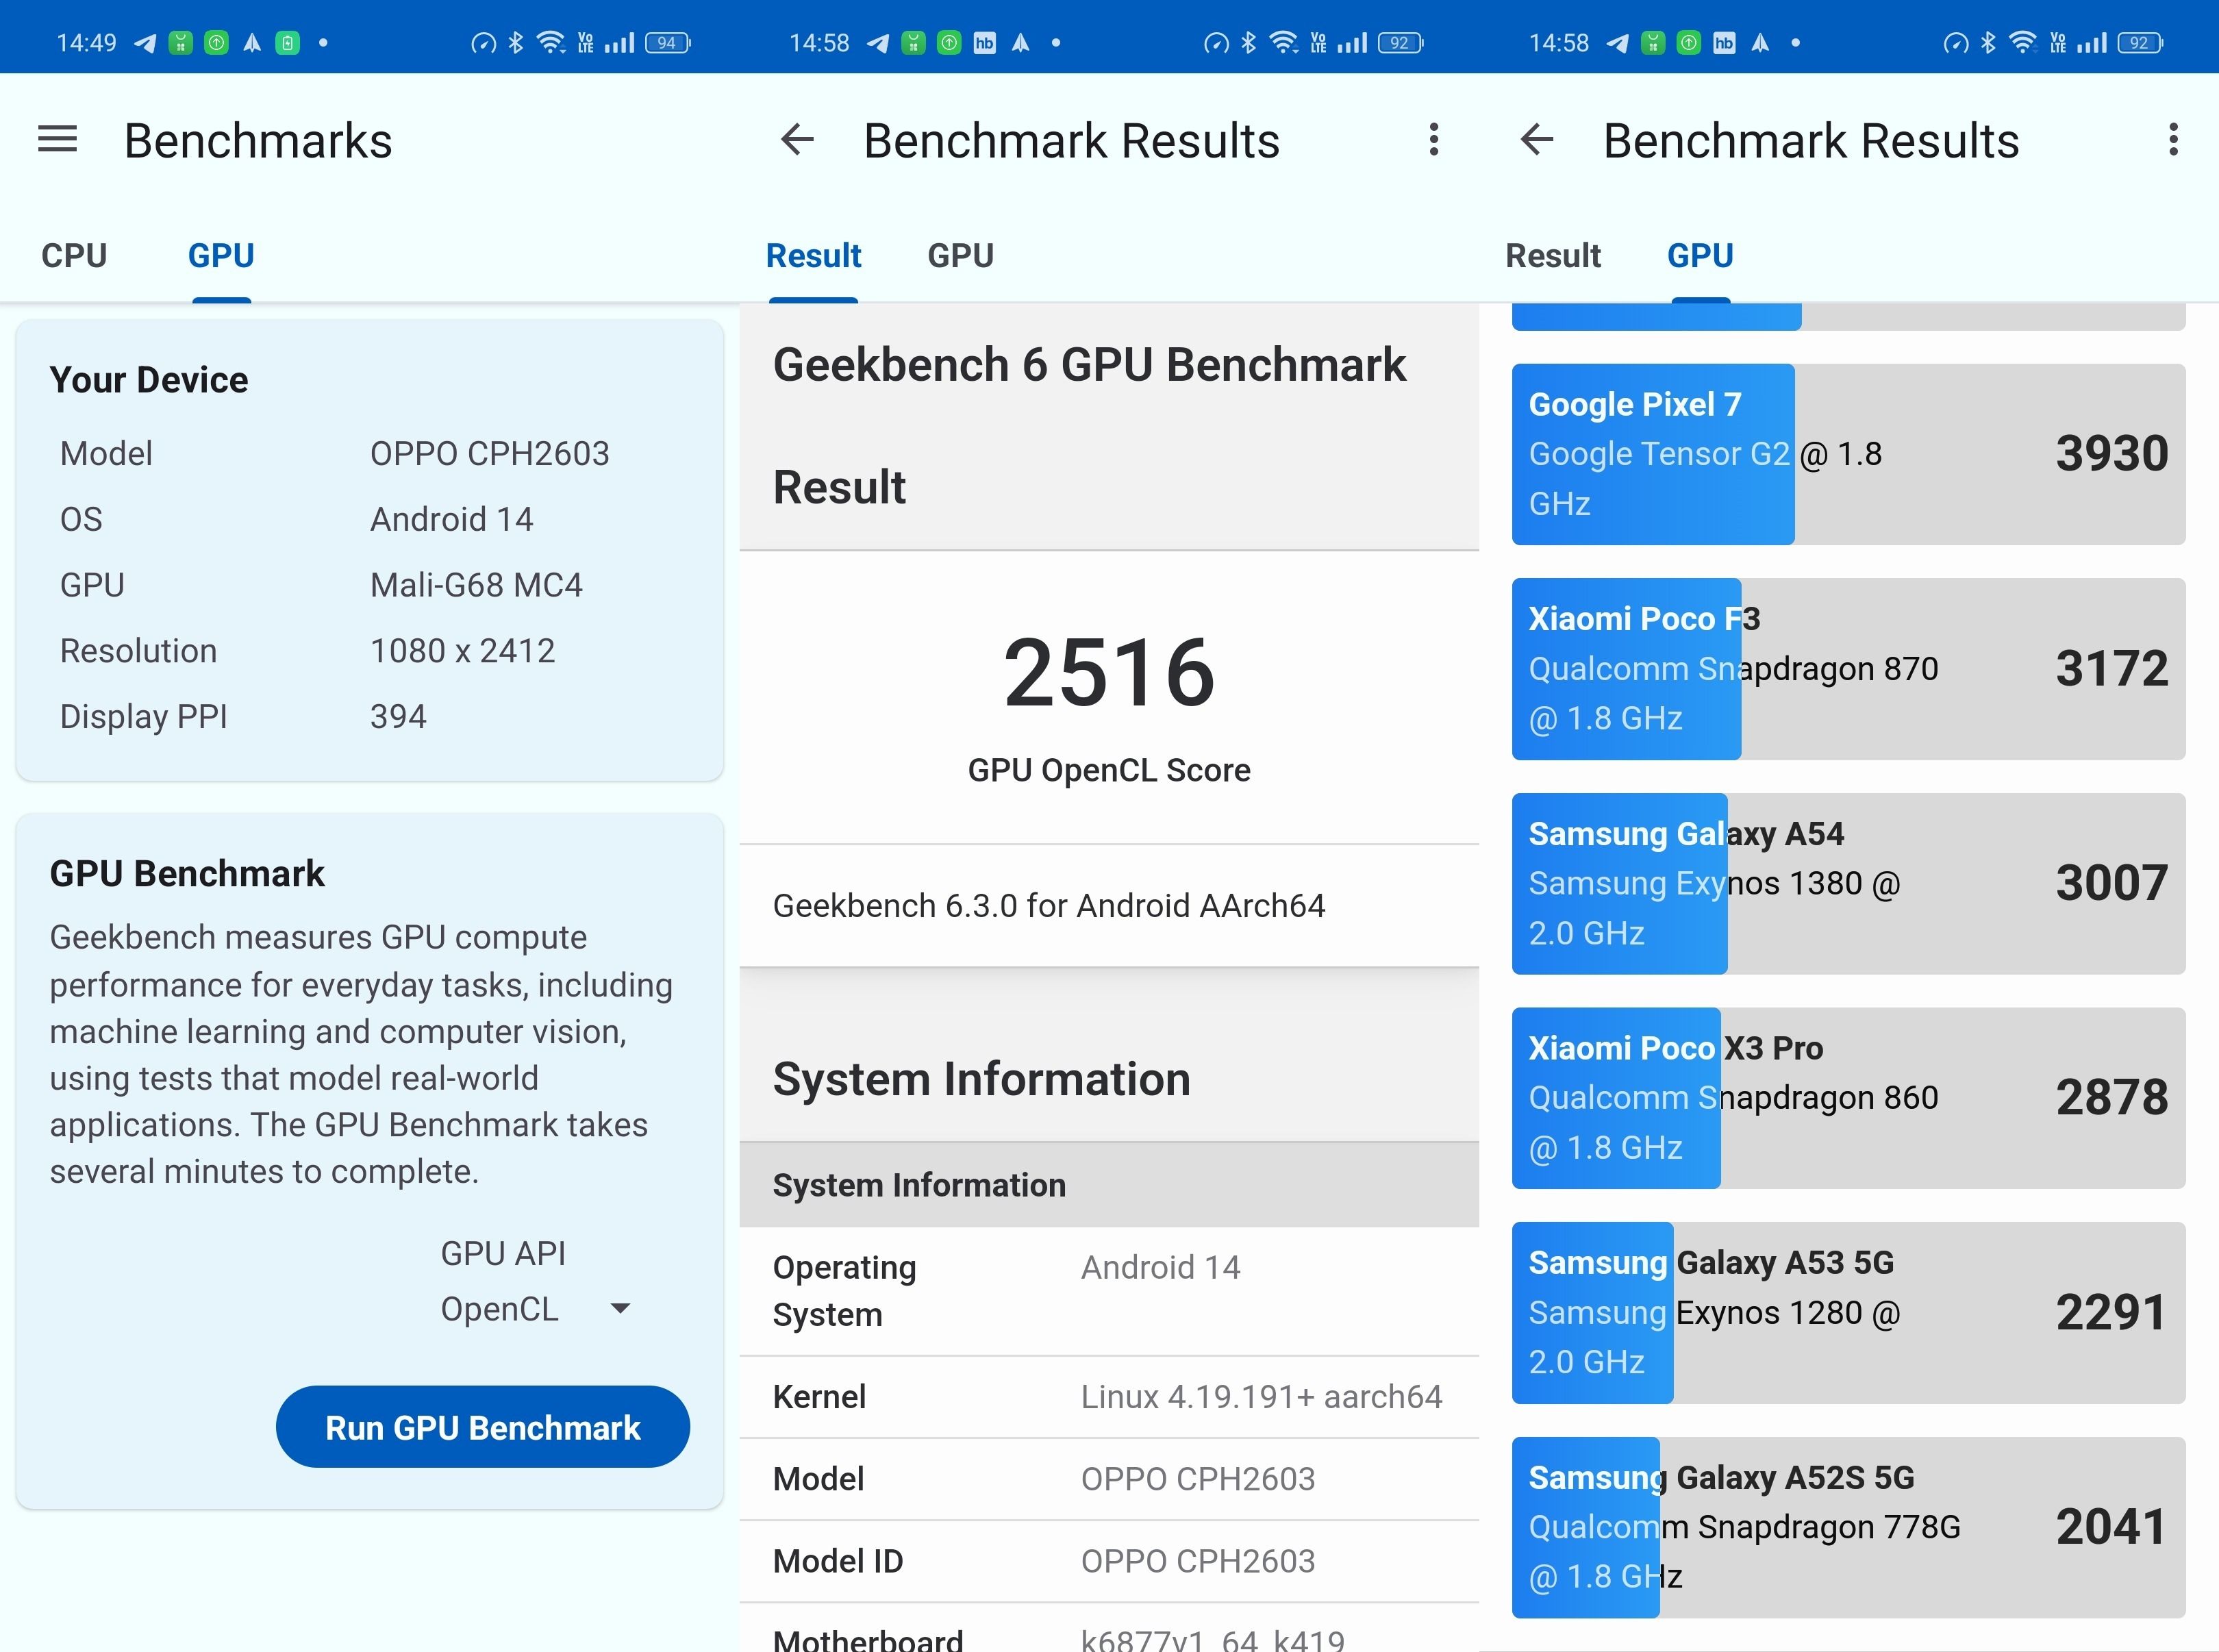Tap the Display PPI 394 value
Screen dimensions: 2219x1652
(398, 717)
